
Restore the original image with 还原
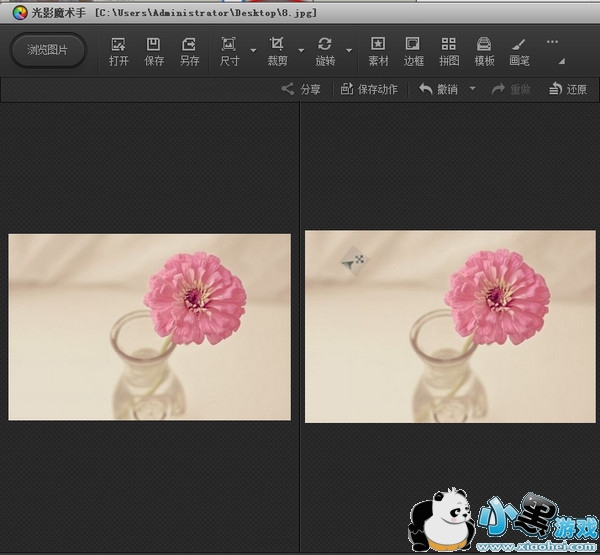click(568, 89)
